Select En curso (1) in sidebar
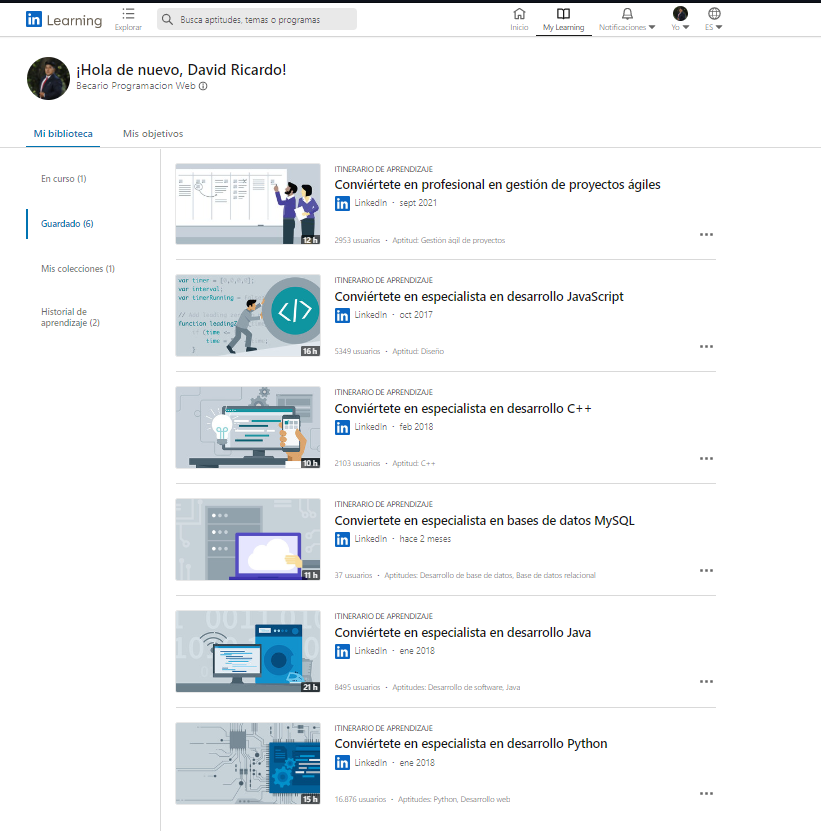 [x=64, y=179]
